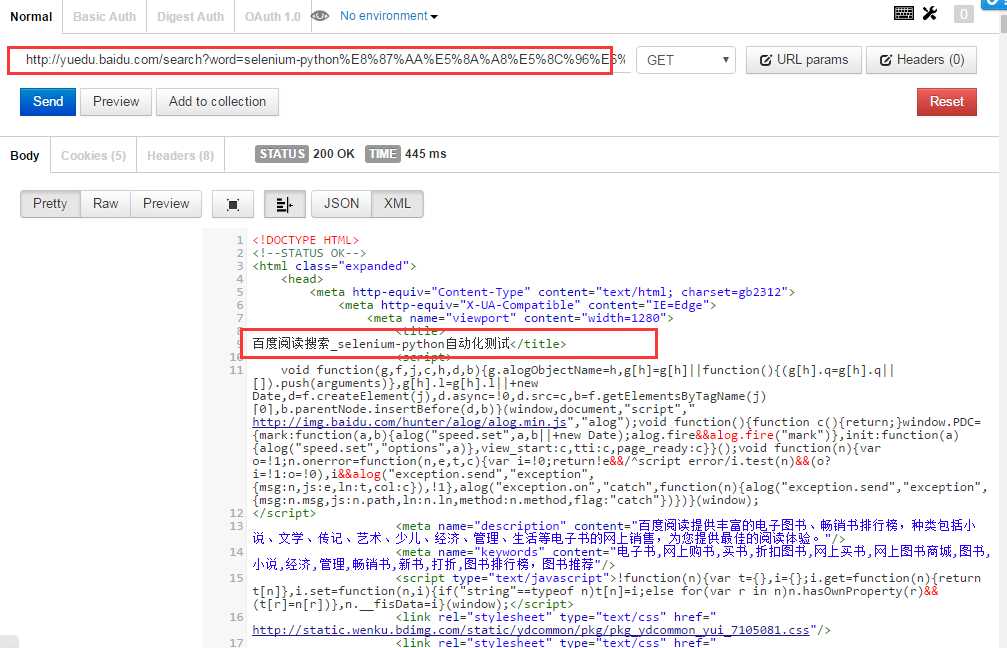The height and width of the screenshot is (648, 1007).
Task: Open the keyboard shortcuts icon
Action: pyautogui.click(x=904, y=13)
